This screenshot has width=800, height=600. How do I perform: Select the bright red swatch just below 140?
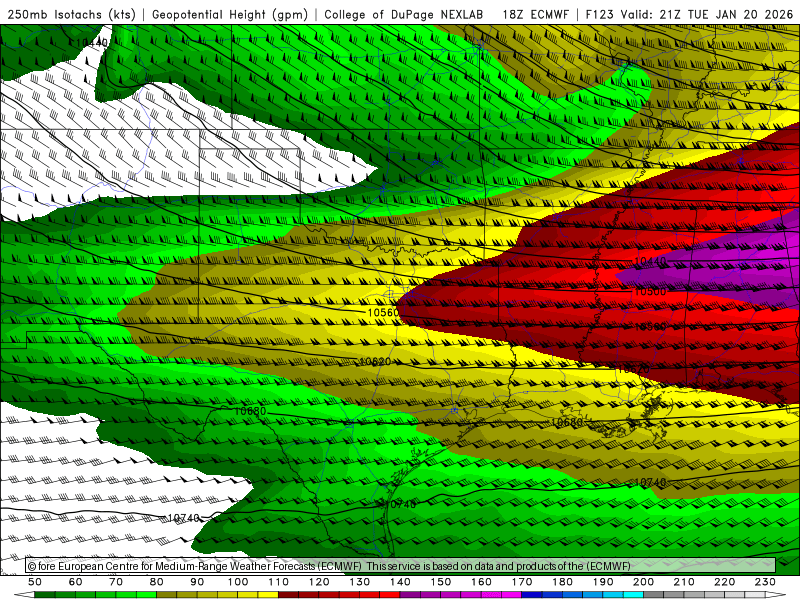(x=390, y=594)
